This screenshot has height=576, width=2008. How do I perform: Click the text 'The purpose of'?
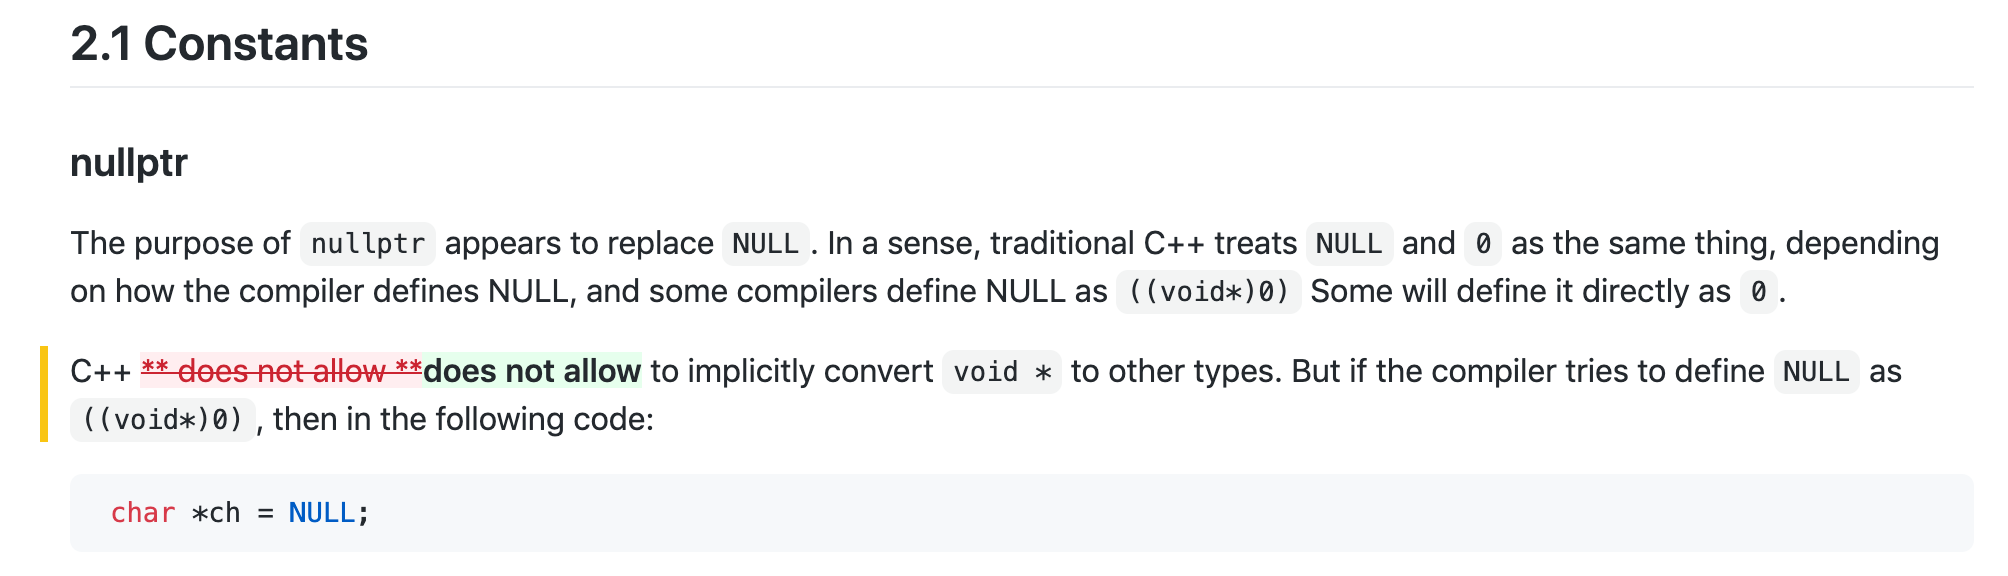(x=180, y=243)
